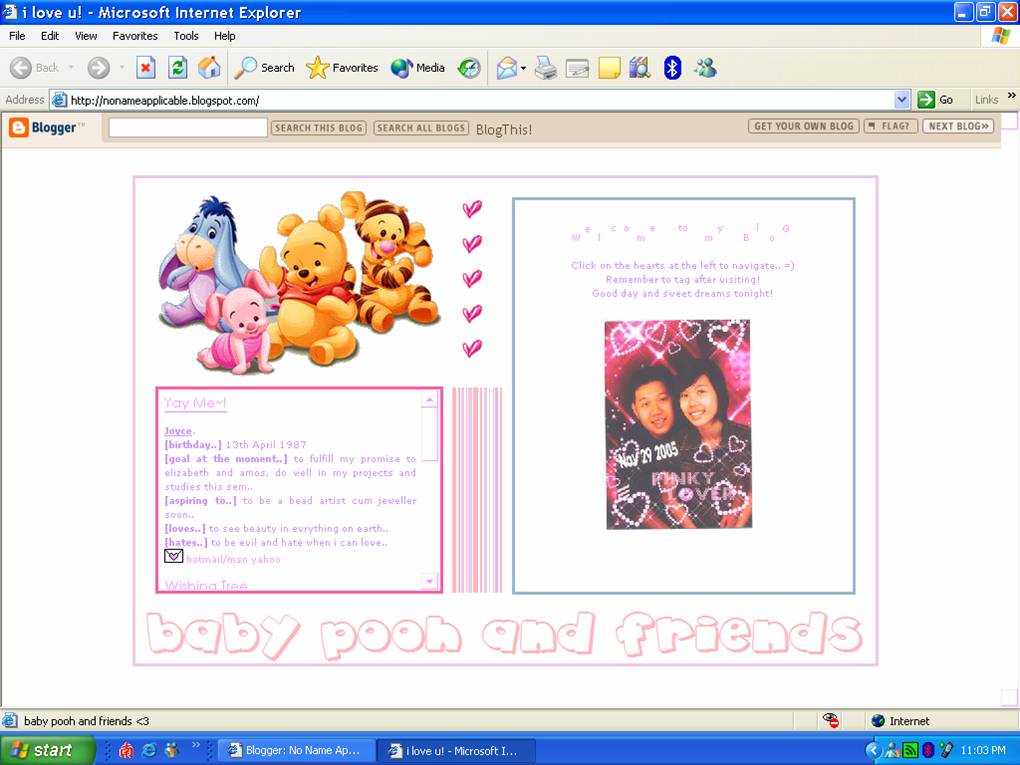
Task: Click the Bluetooth system tray icon
Action: 928,750
